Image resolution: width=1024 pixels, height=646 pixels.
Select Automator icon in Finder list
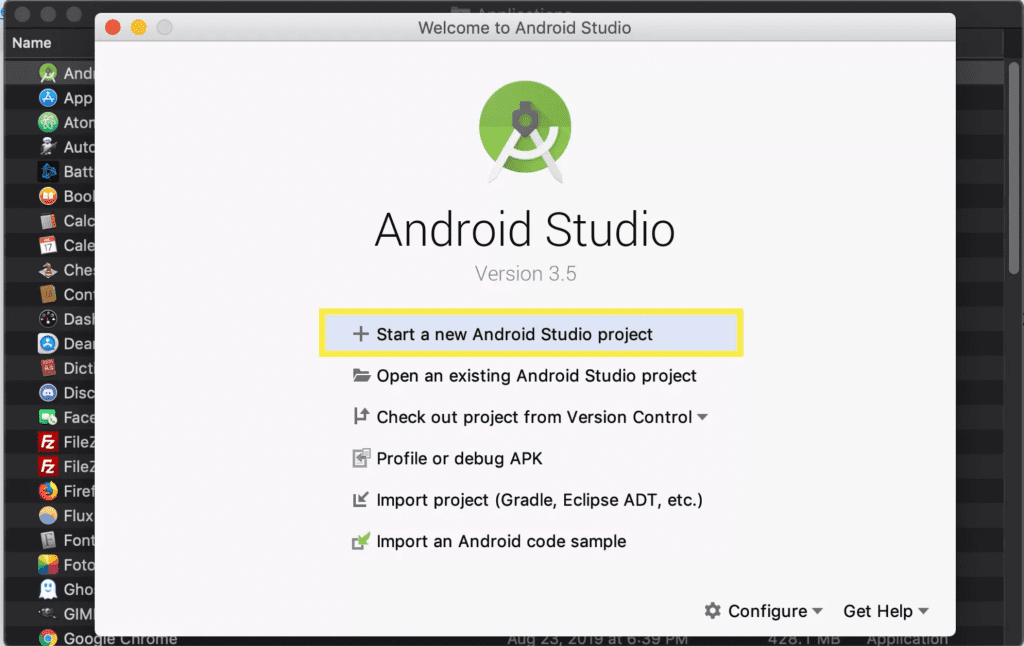pos(48,147)
